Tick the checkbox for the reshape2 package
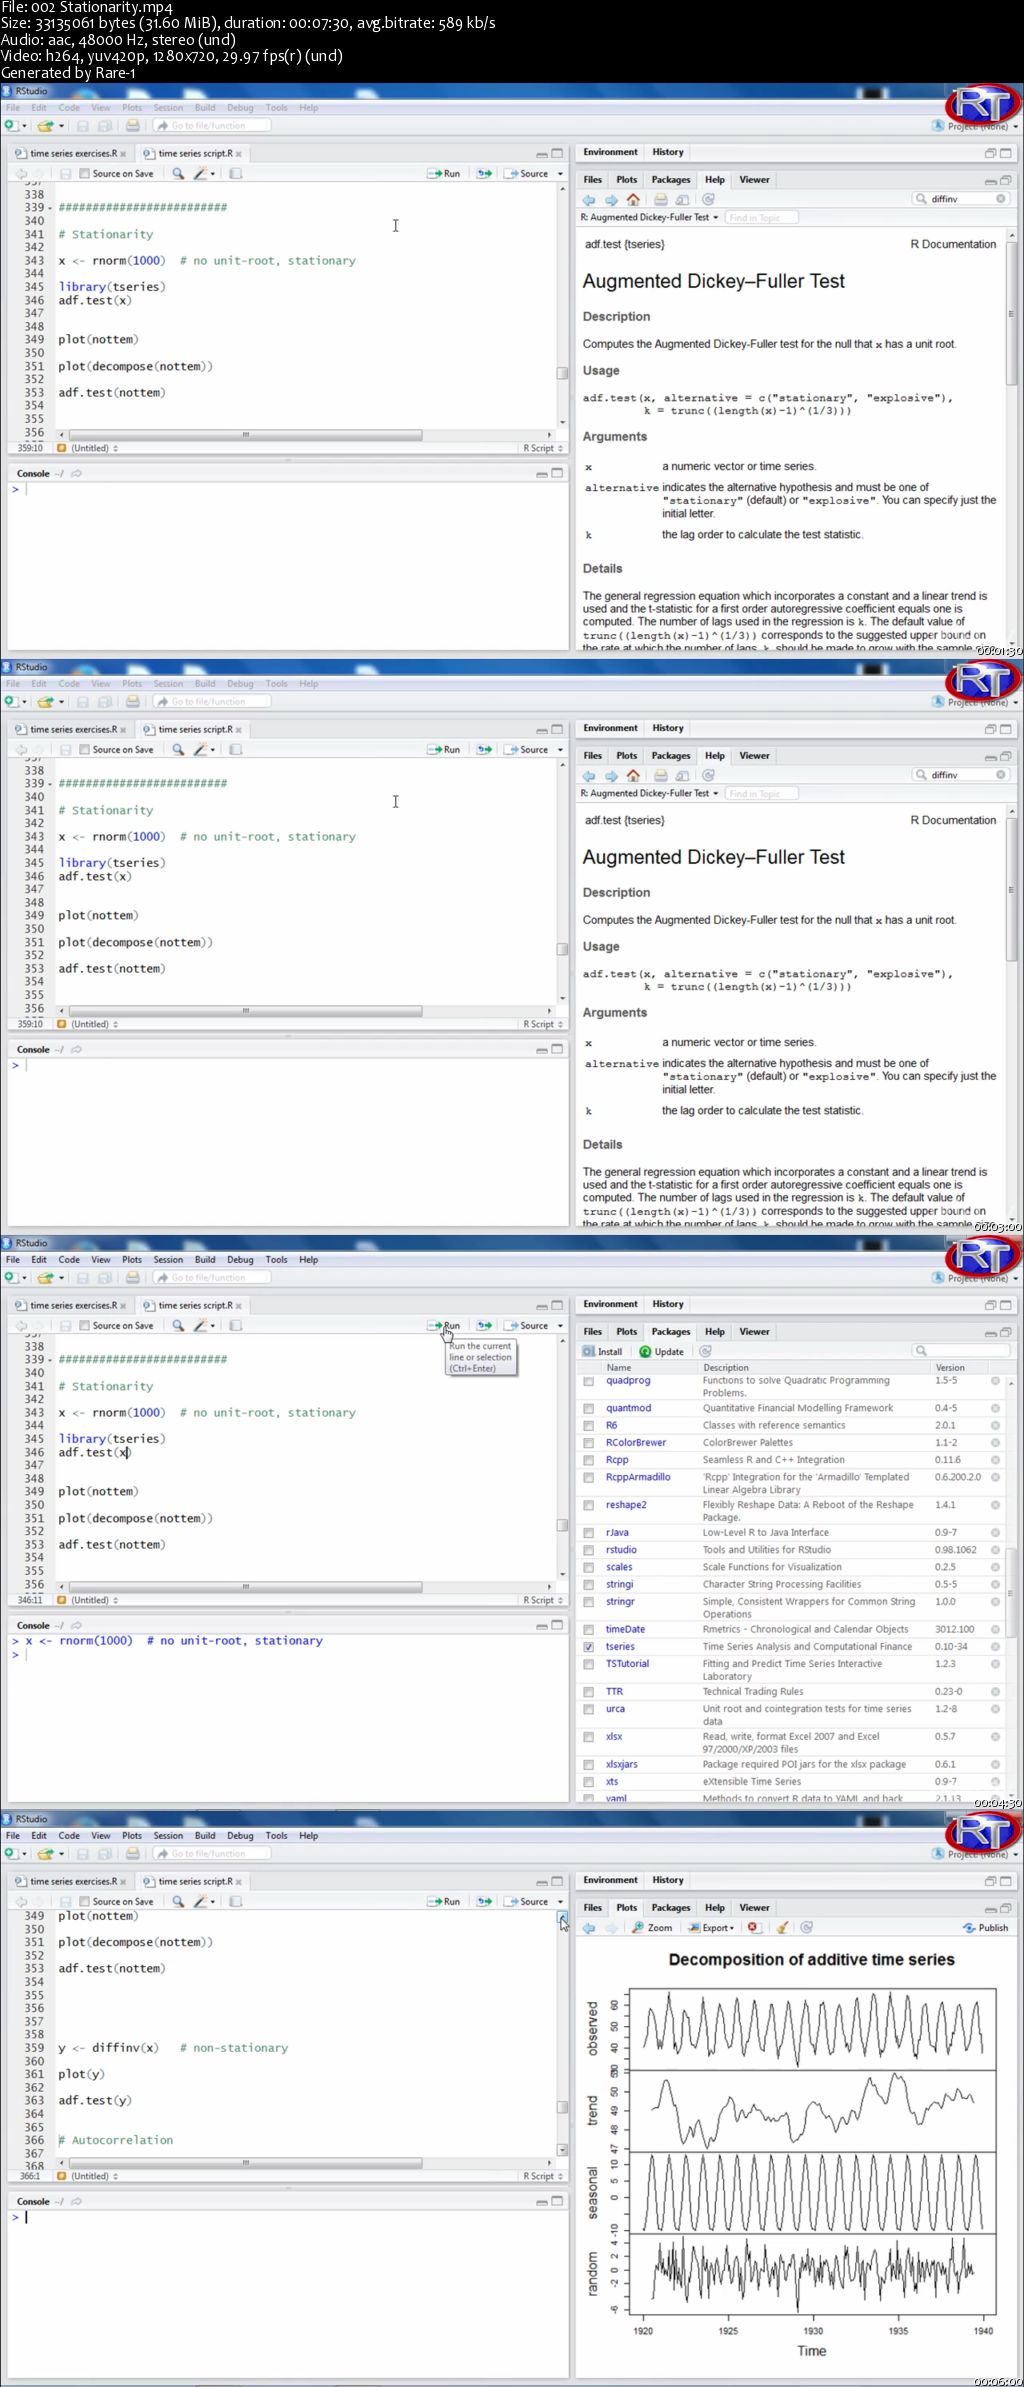The height and width of the screenshot is (2387, 1024). pyautogui.click(x=588, y=1504)
